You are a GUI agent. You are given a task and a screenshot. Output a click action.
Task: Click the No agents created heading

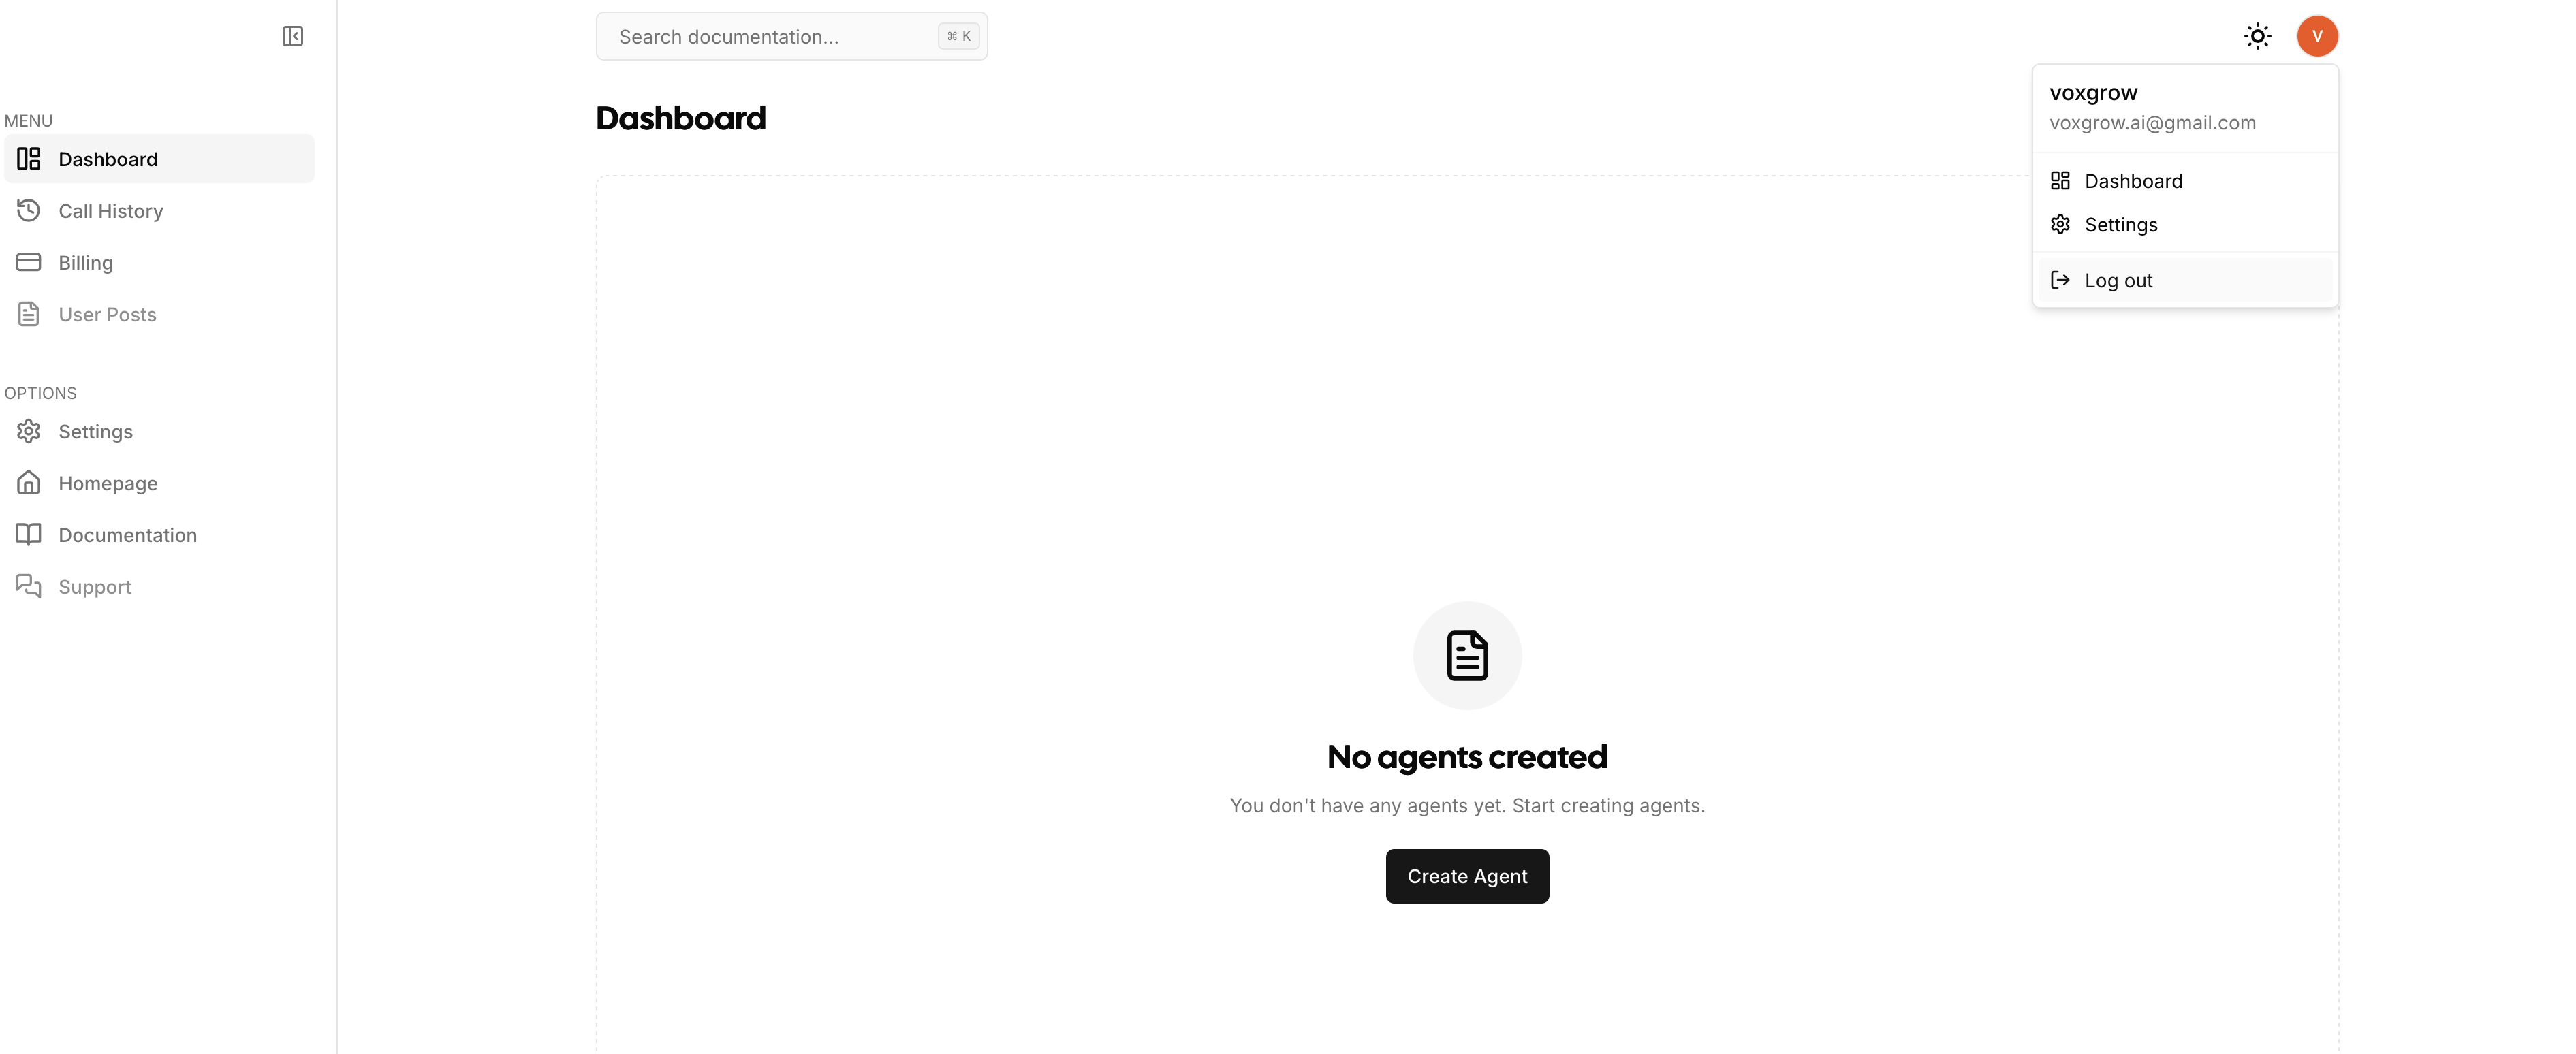coord(1467,757)
